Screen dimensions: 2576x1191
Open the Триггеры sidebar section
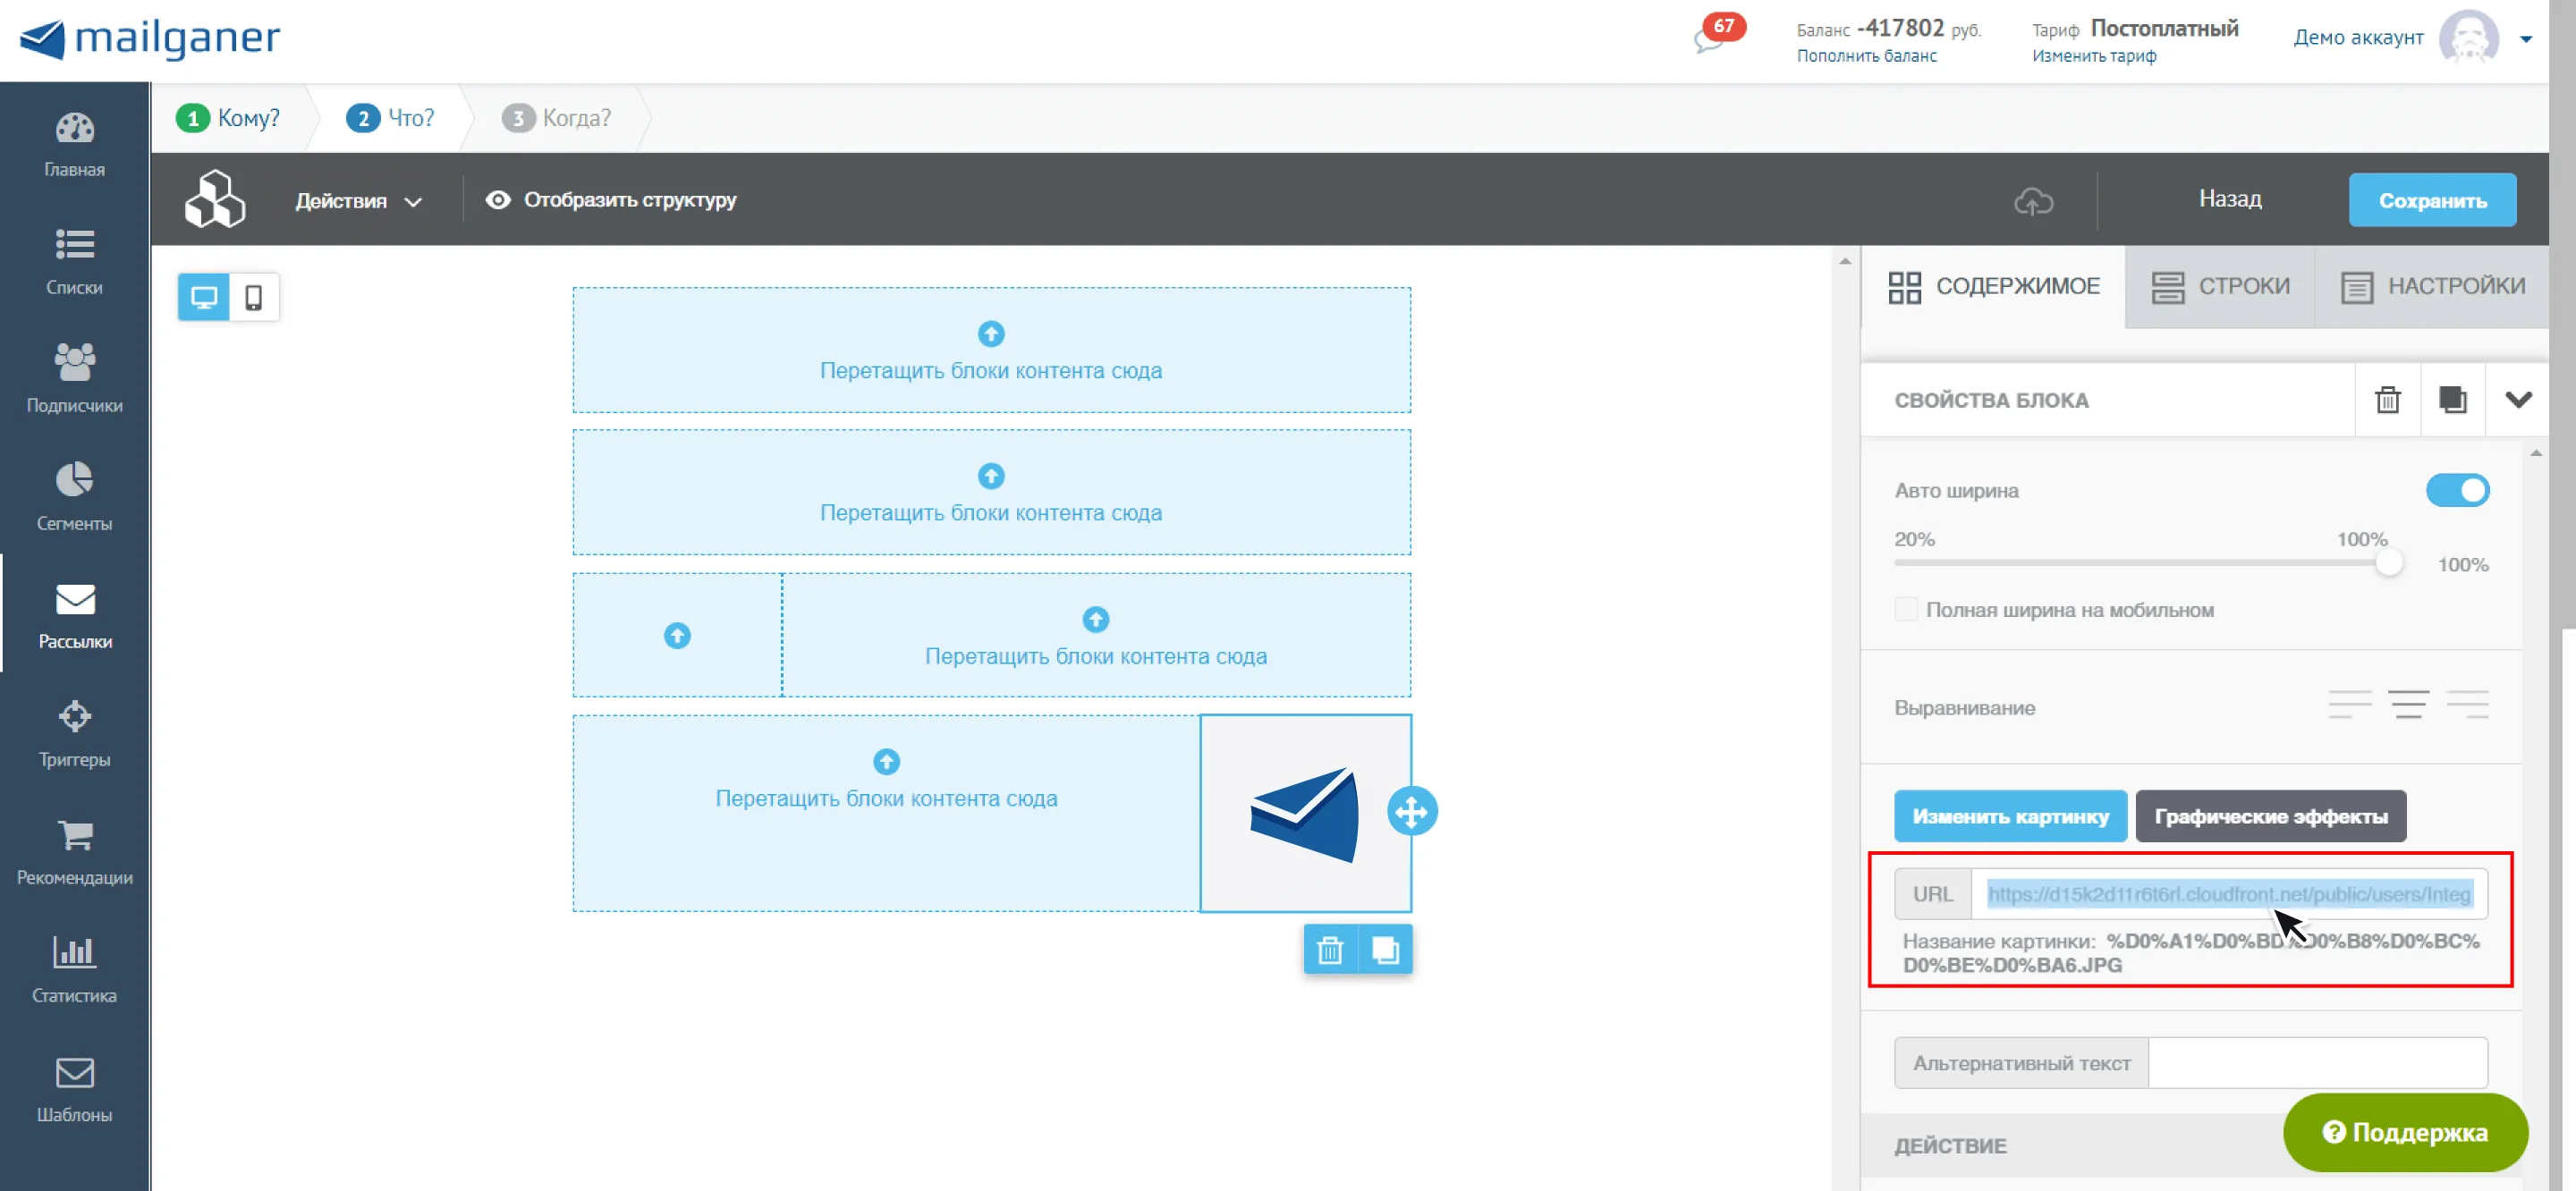click(74, 733)
